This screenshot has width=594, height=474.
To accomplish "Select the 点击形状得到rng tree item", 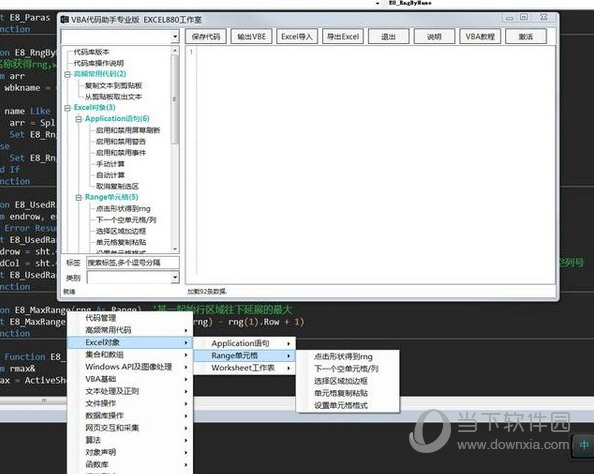I will 123,208.
